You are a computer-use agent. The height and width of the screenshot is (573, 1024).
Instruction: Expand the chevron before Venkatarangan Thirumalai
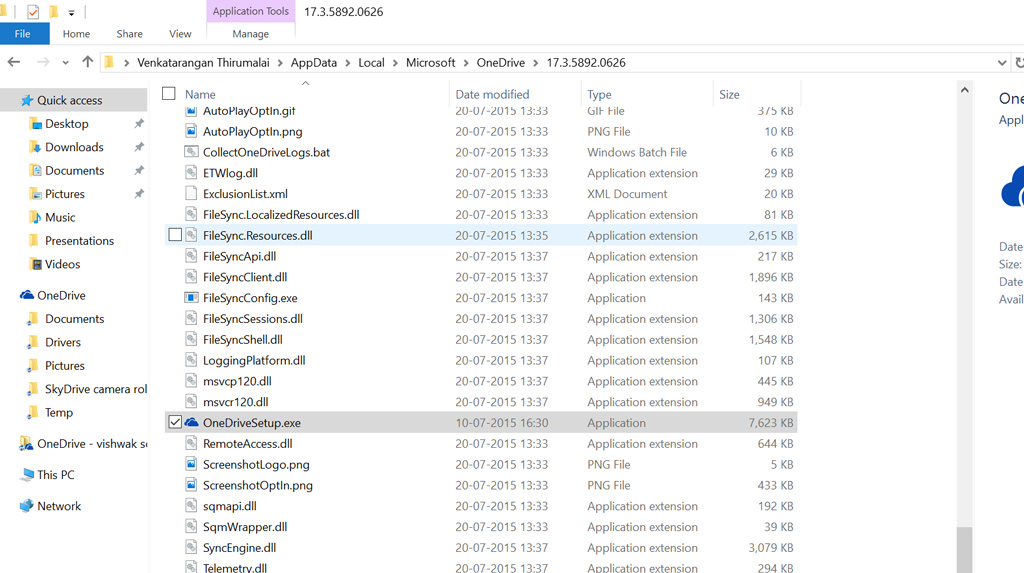tap(126, 63)
